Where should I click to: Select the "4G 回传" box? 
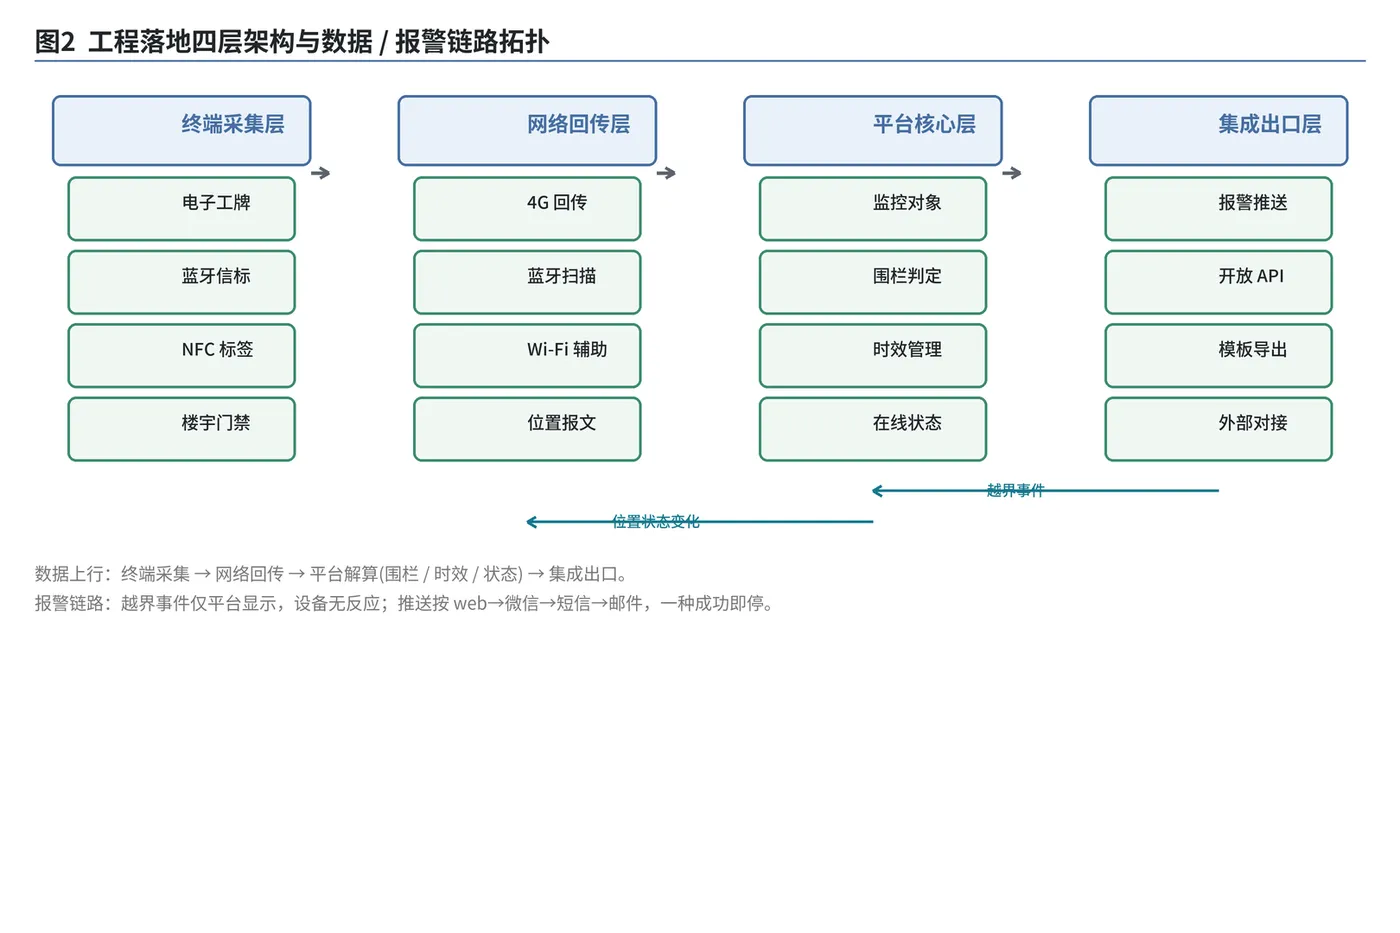point(527,209)
